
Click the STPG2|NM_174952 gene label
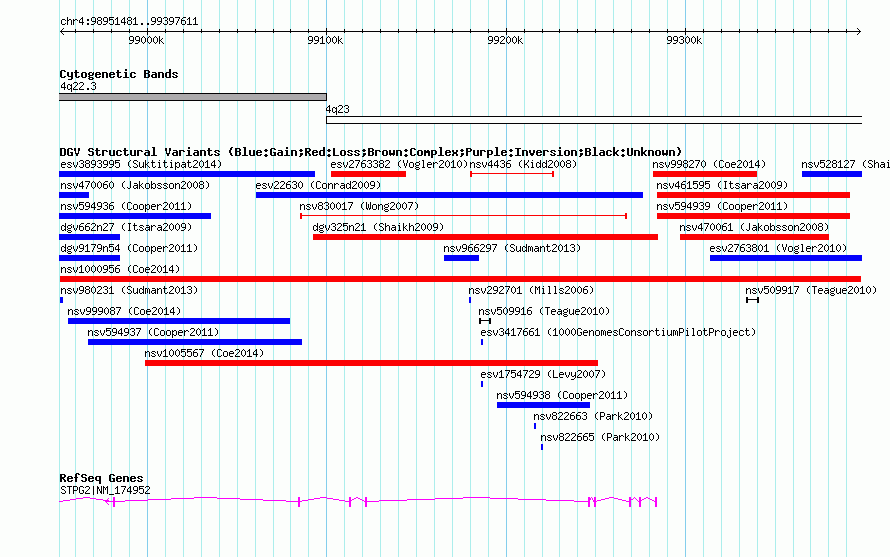[x=105, y=490]
